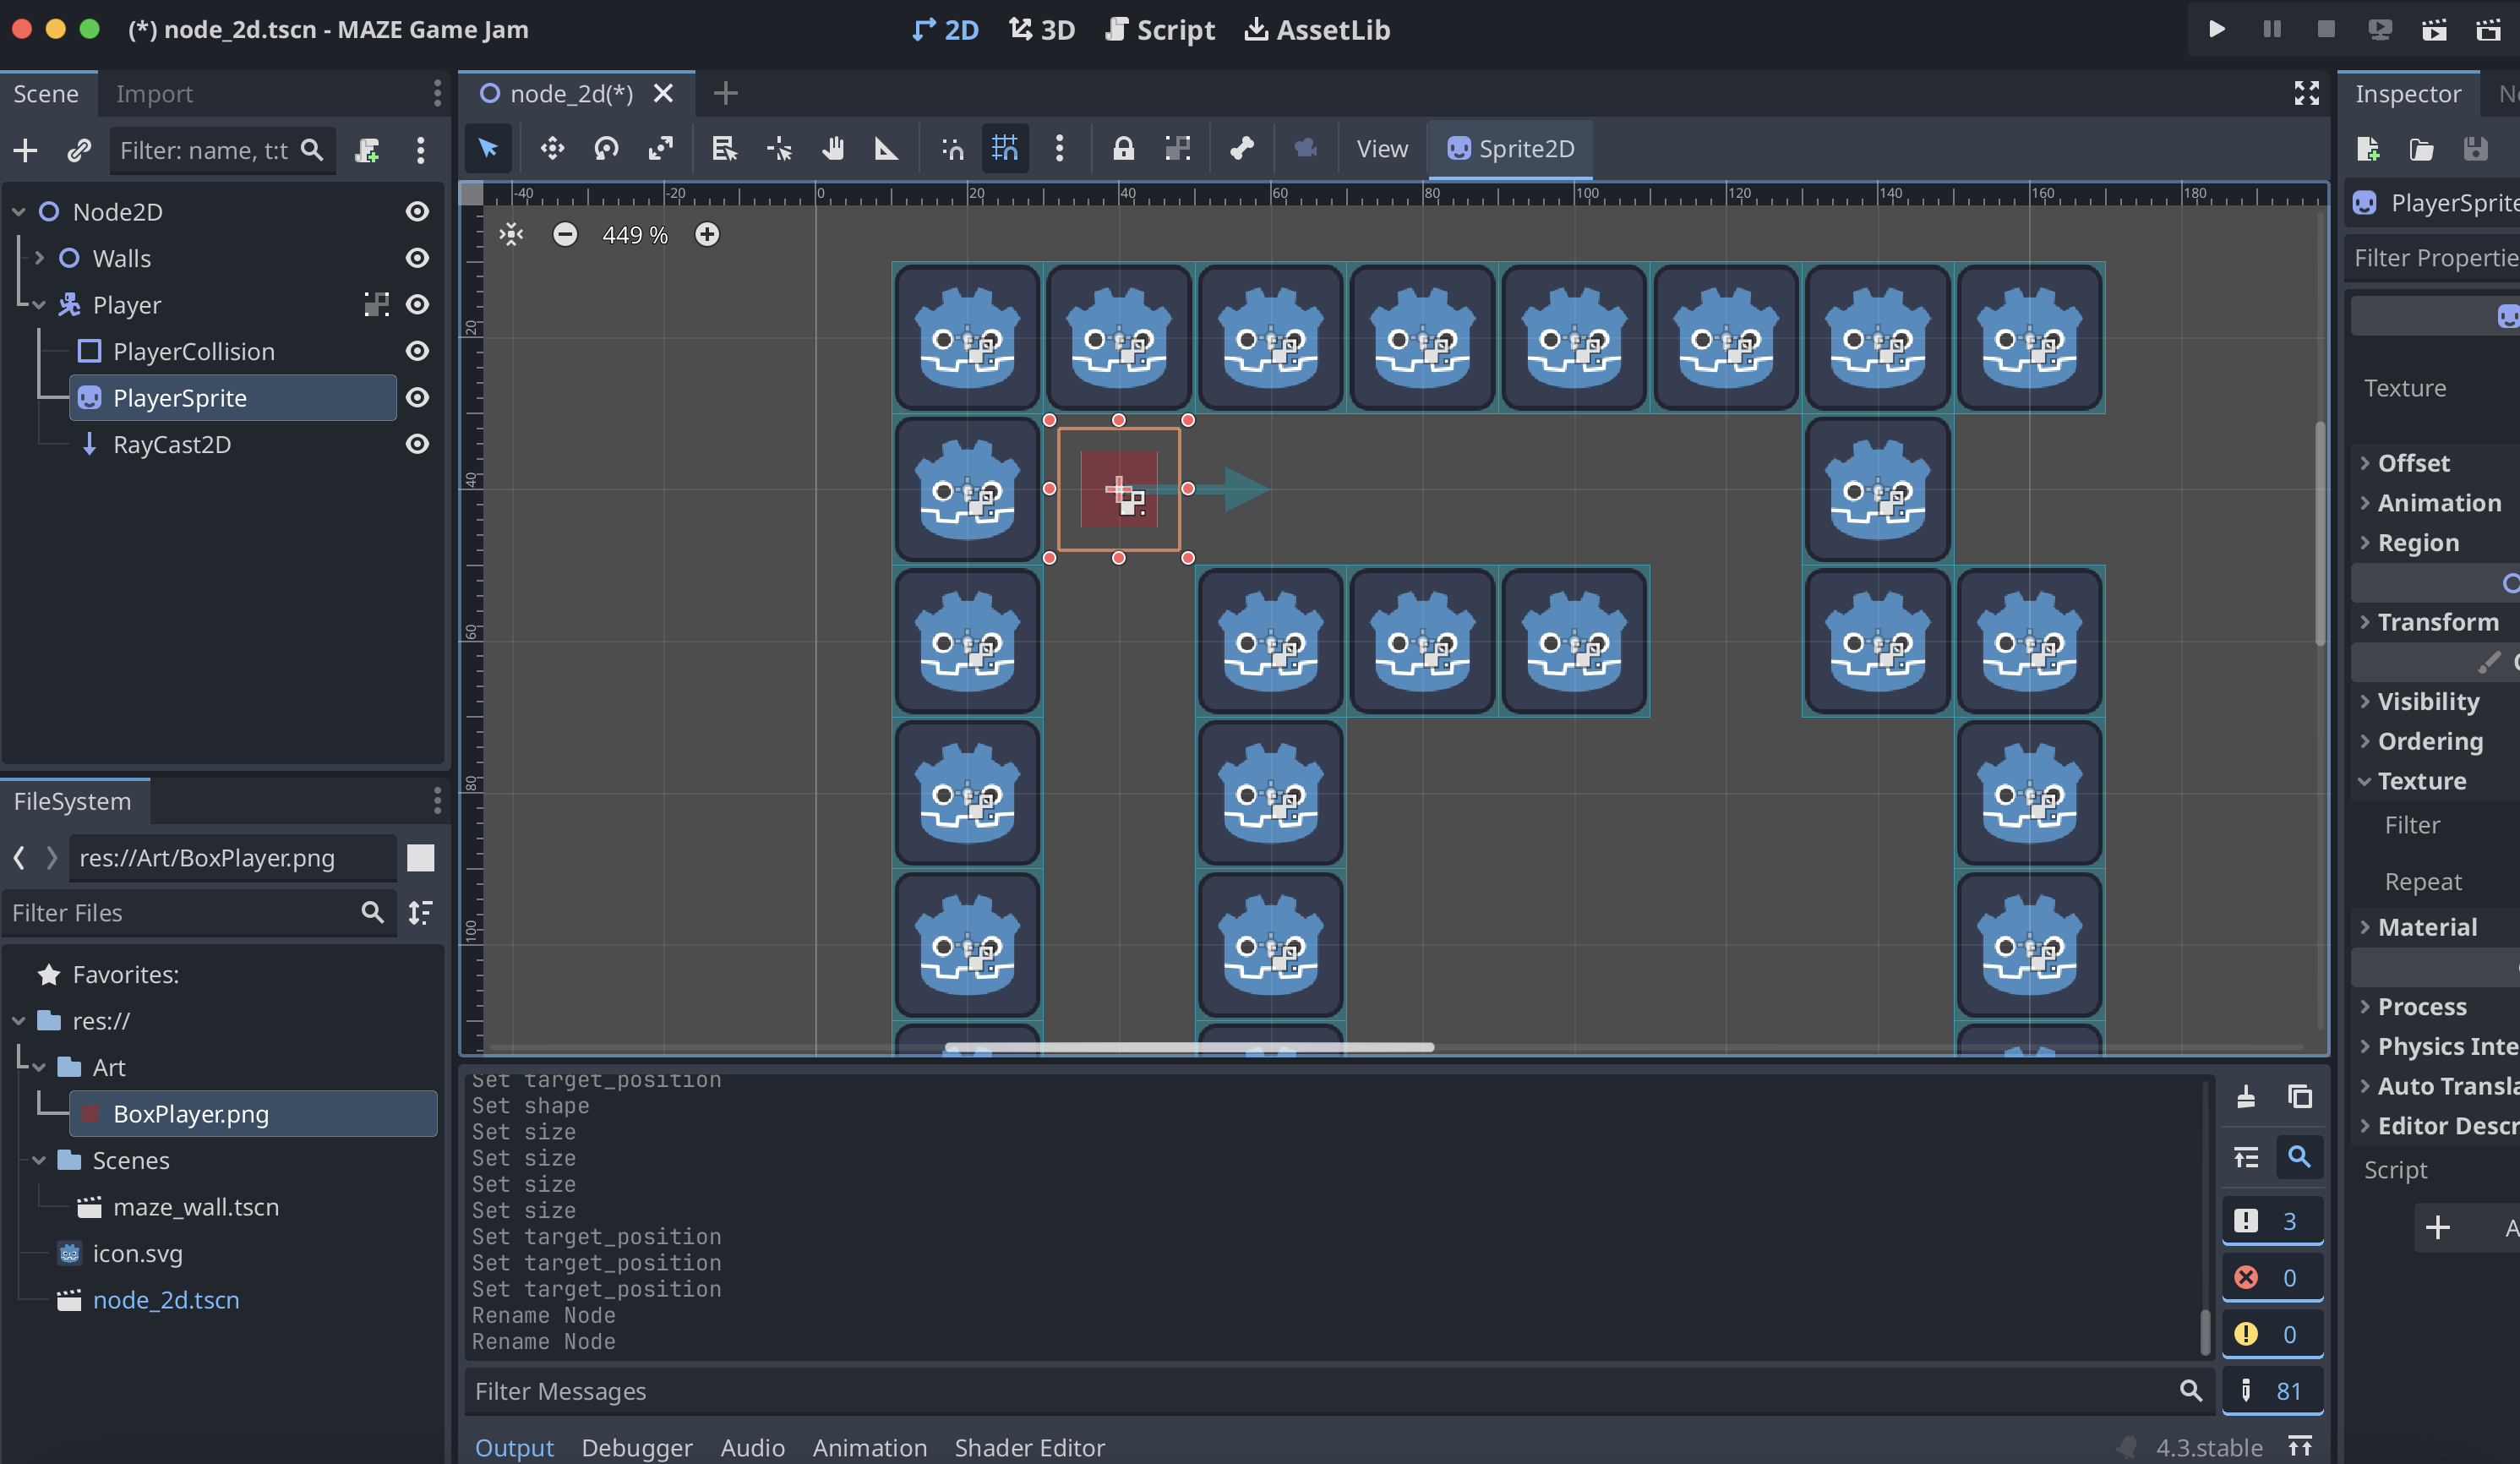Screen dimensions: 2520x1464
Task: Collapse the Player node
Action: pos(39,305)
